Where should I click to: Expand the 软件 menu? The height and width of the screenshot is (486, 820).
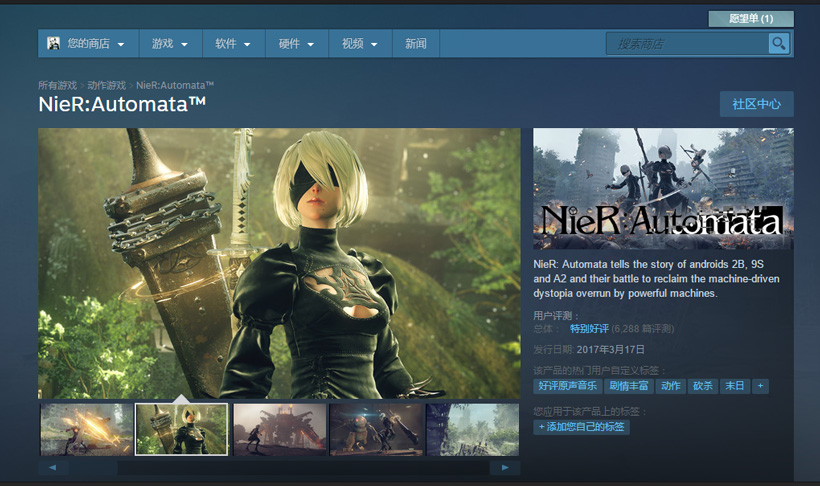click(x=234, y=43)
